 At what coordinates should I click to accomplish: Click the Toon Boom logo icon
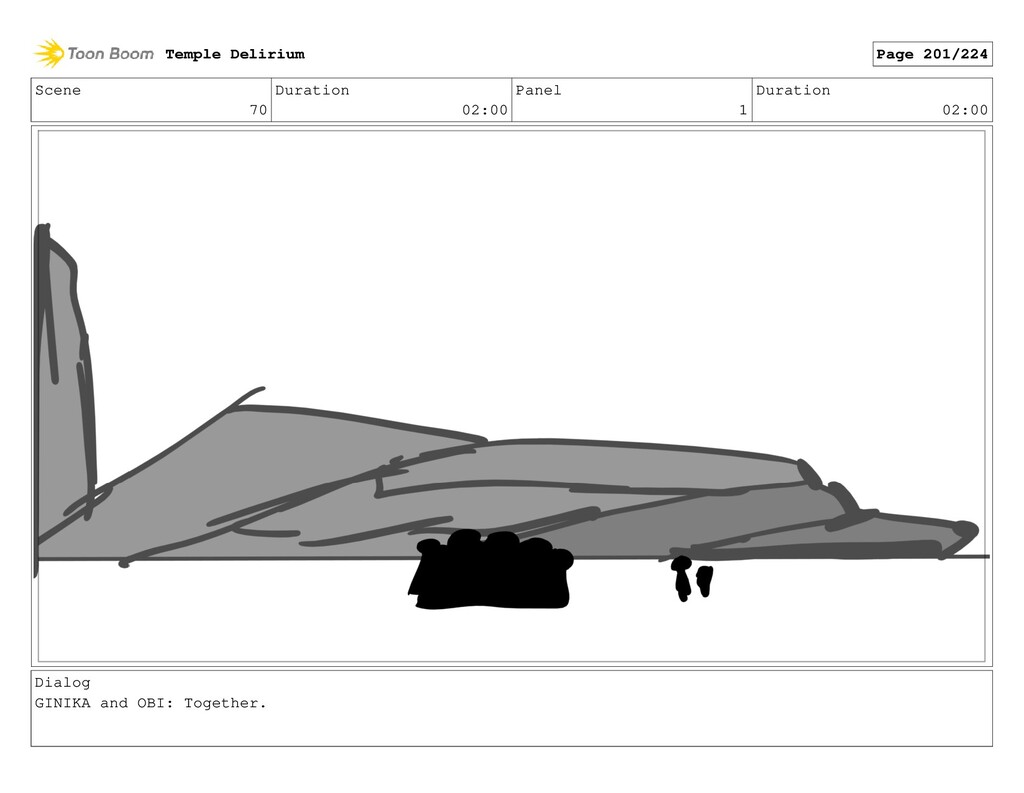click(x=49, y=54)
